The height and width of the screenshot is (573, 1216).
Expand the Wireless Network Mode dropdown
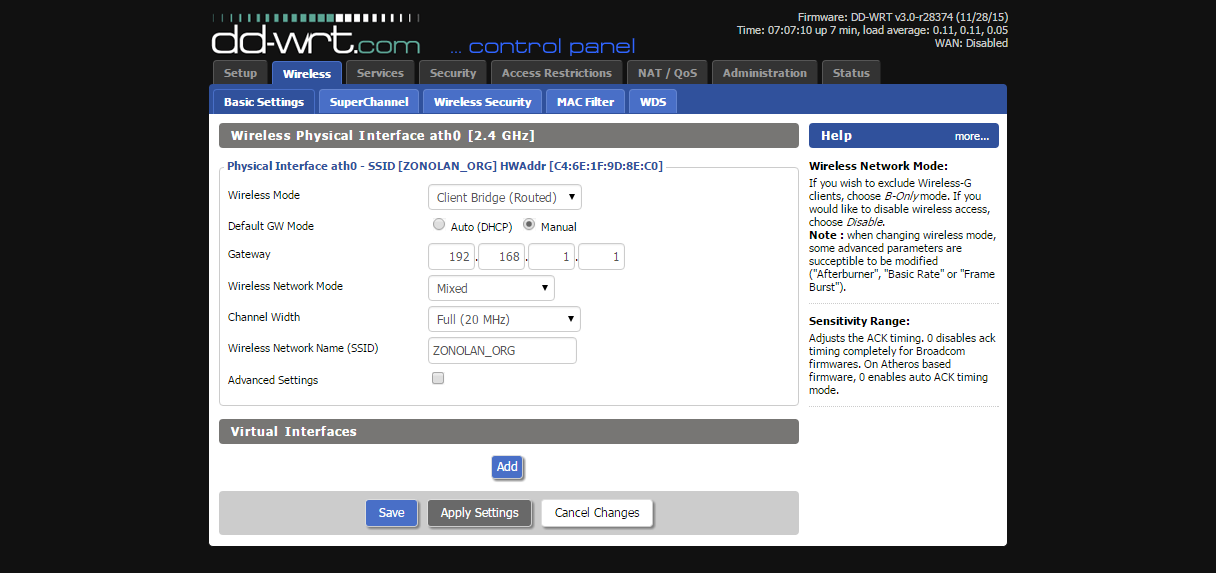491,288
